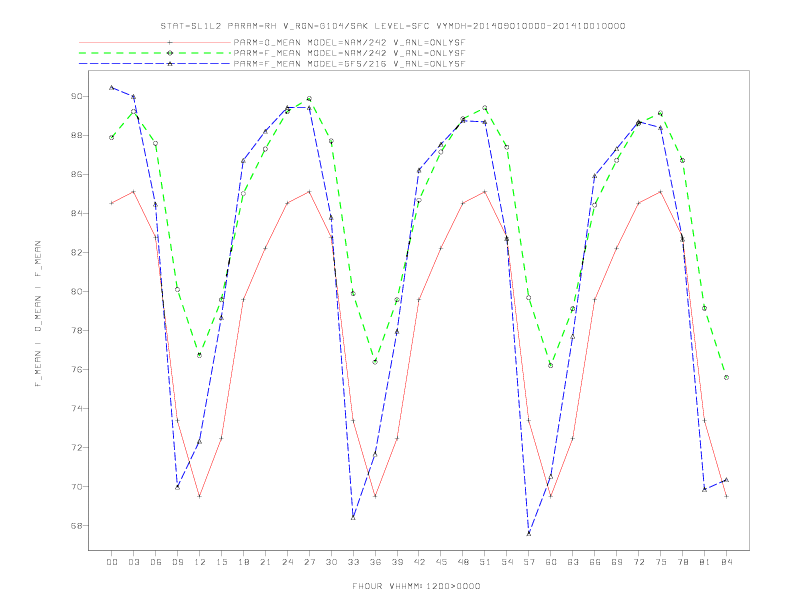Click x-axis tick label 60
Viewport: 792px width, 612px height.
551,562
